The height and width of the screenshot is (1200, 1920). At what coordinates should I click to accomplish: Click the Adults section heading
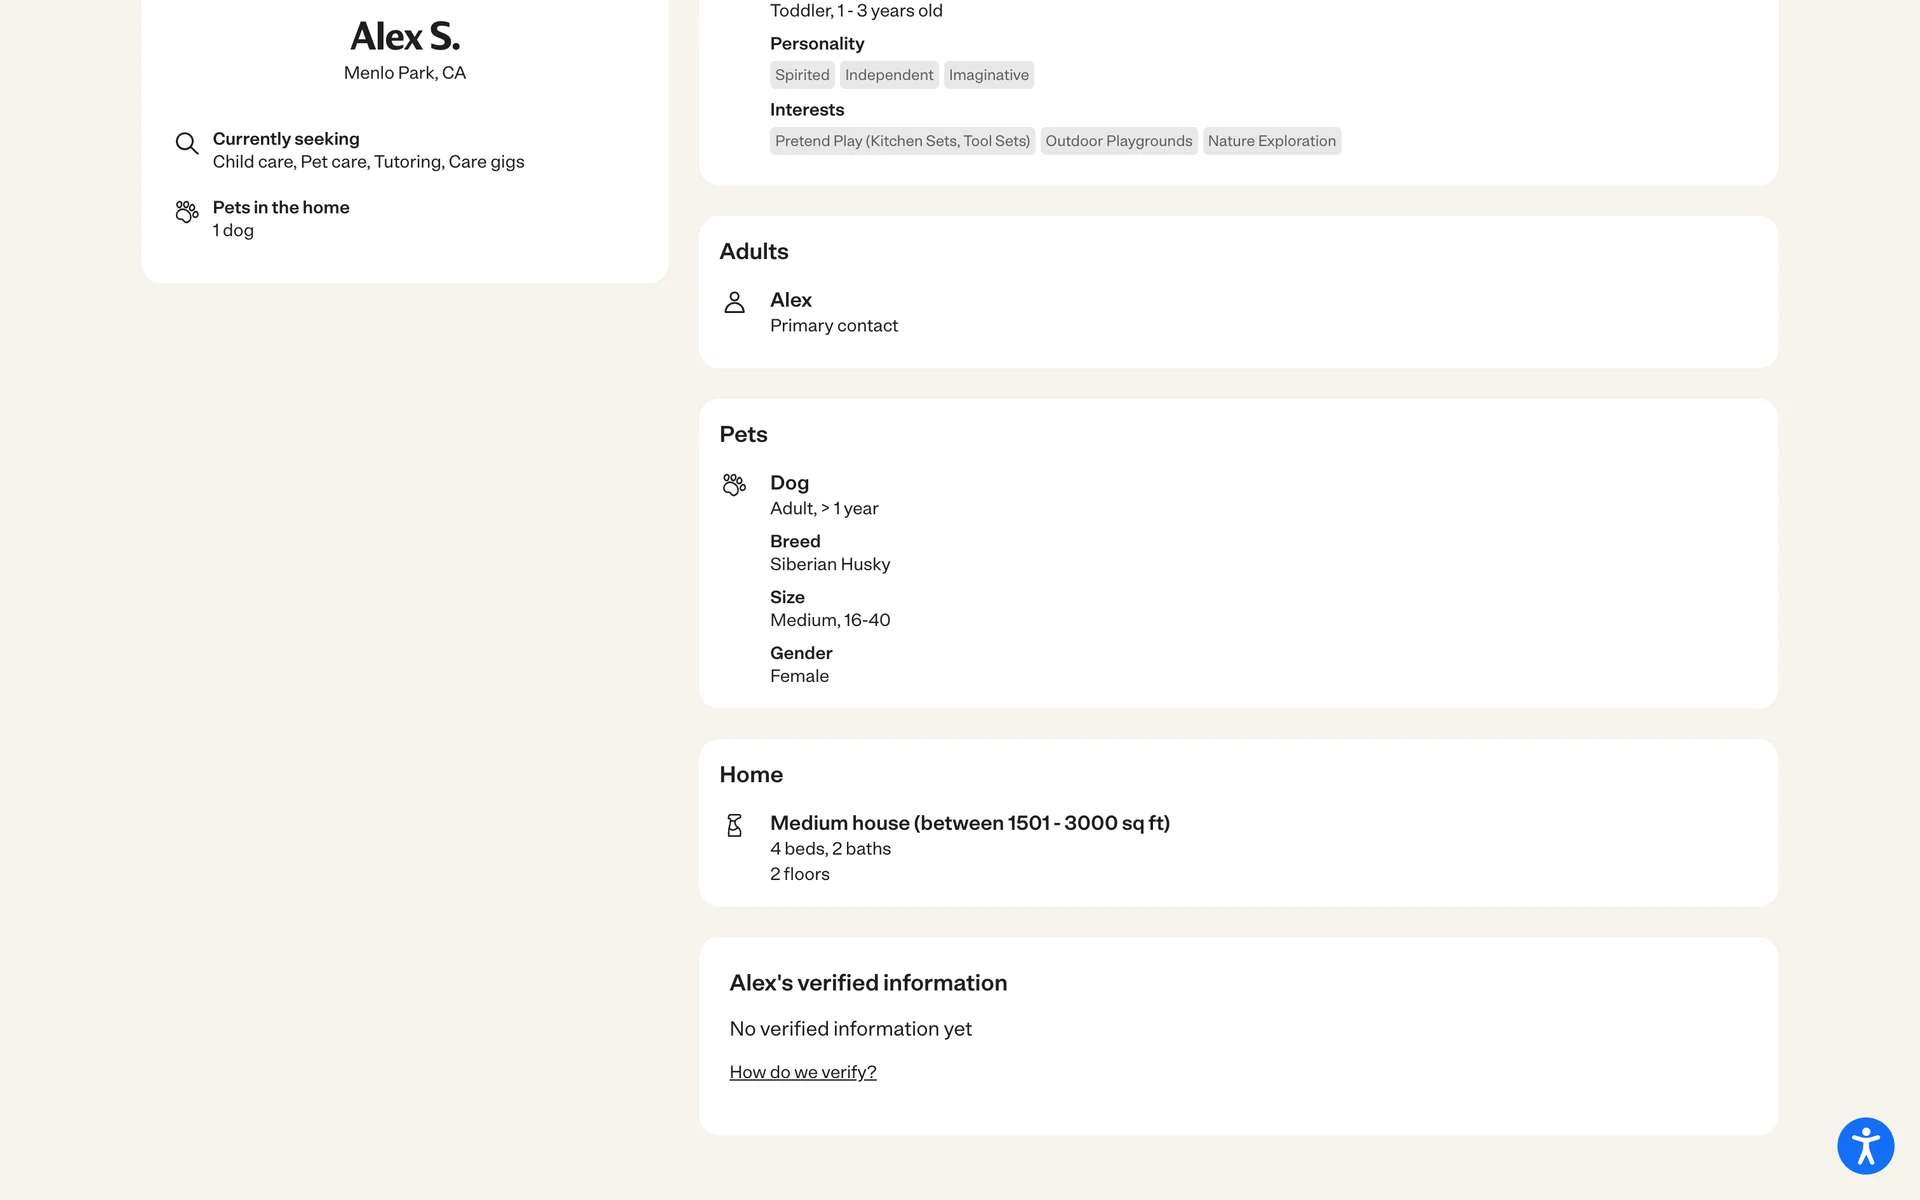pos(754,252)
